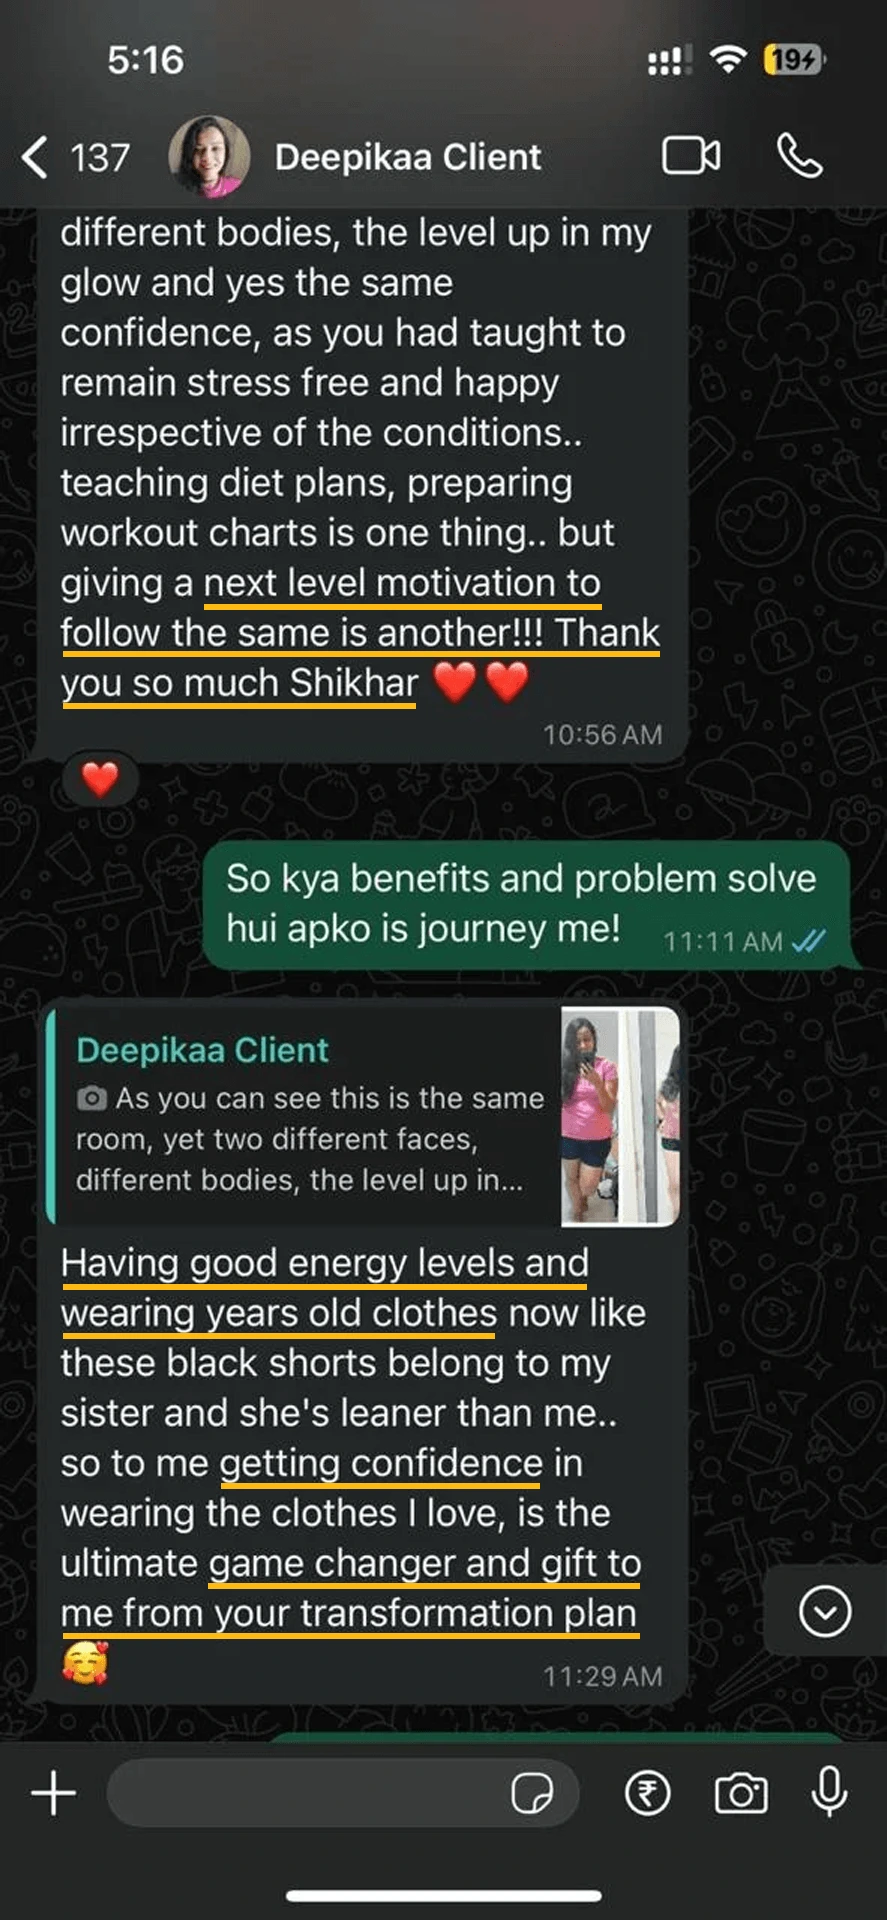The image size is (887, 1920).
Task: Tap the rupee payment icon
Action: [x=648, y=1793]
